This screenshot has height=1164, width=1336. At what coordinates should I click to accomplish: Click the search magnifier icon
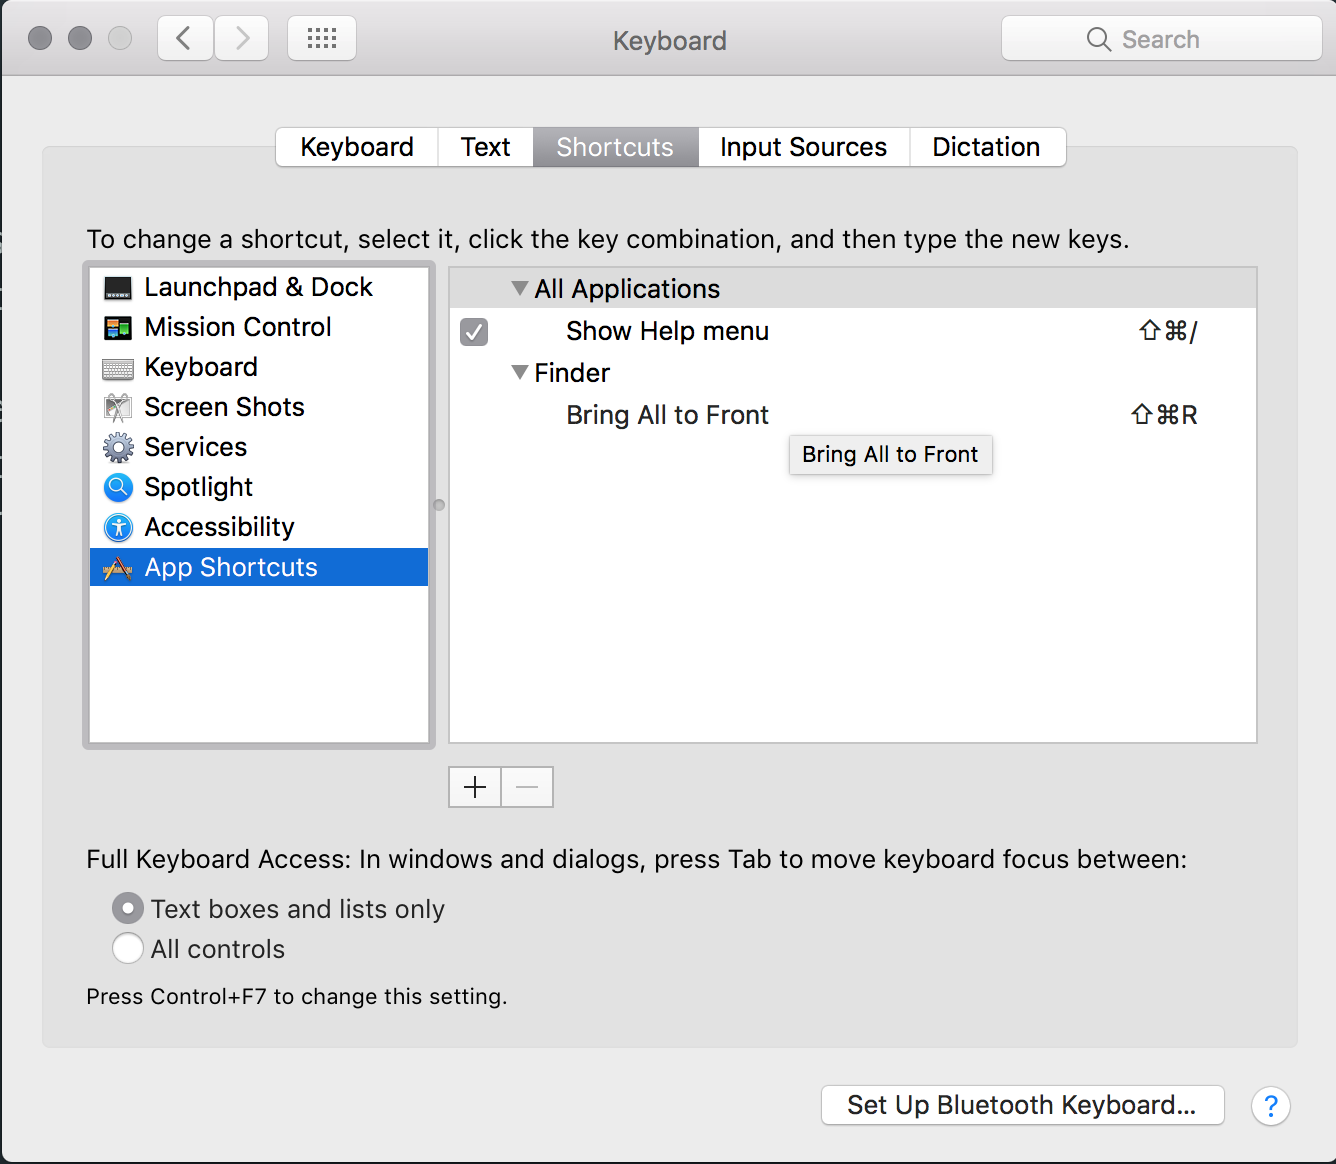[1098, 39]
